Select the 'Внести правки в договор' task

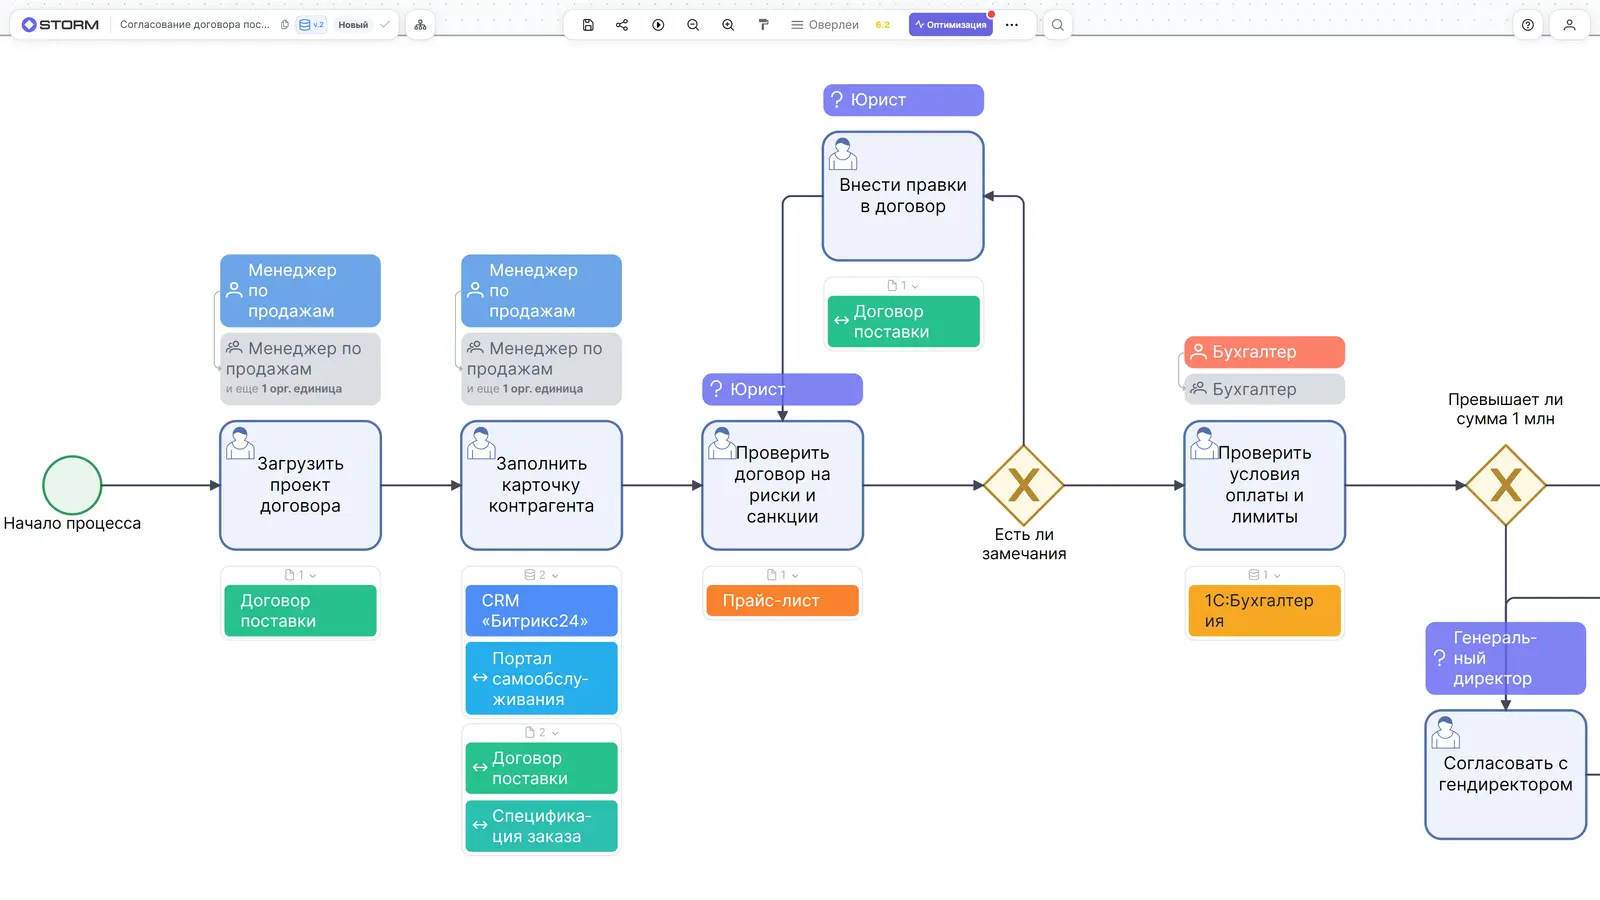pos(903,196)
